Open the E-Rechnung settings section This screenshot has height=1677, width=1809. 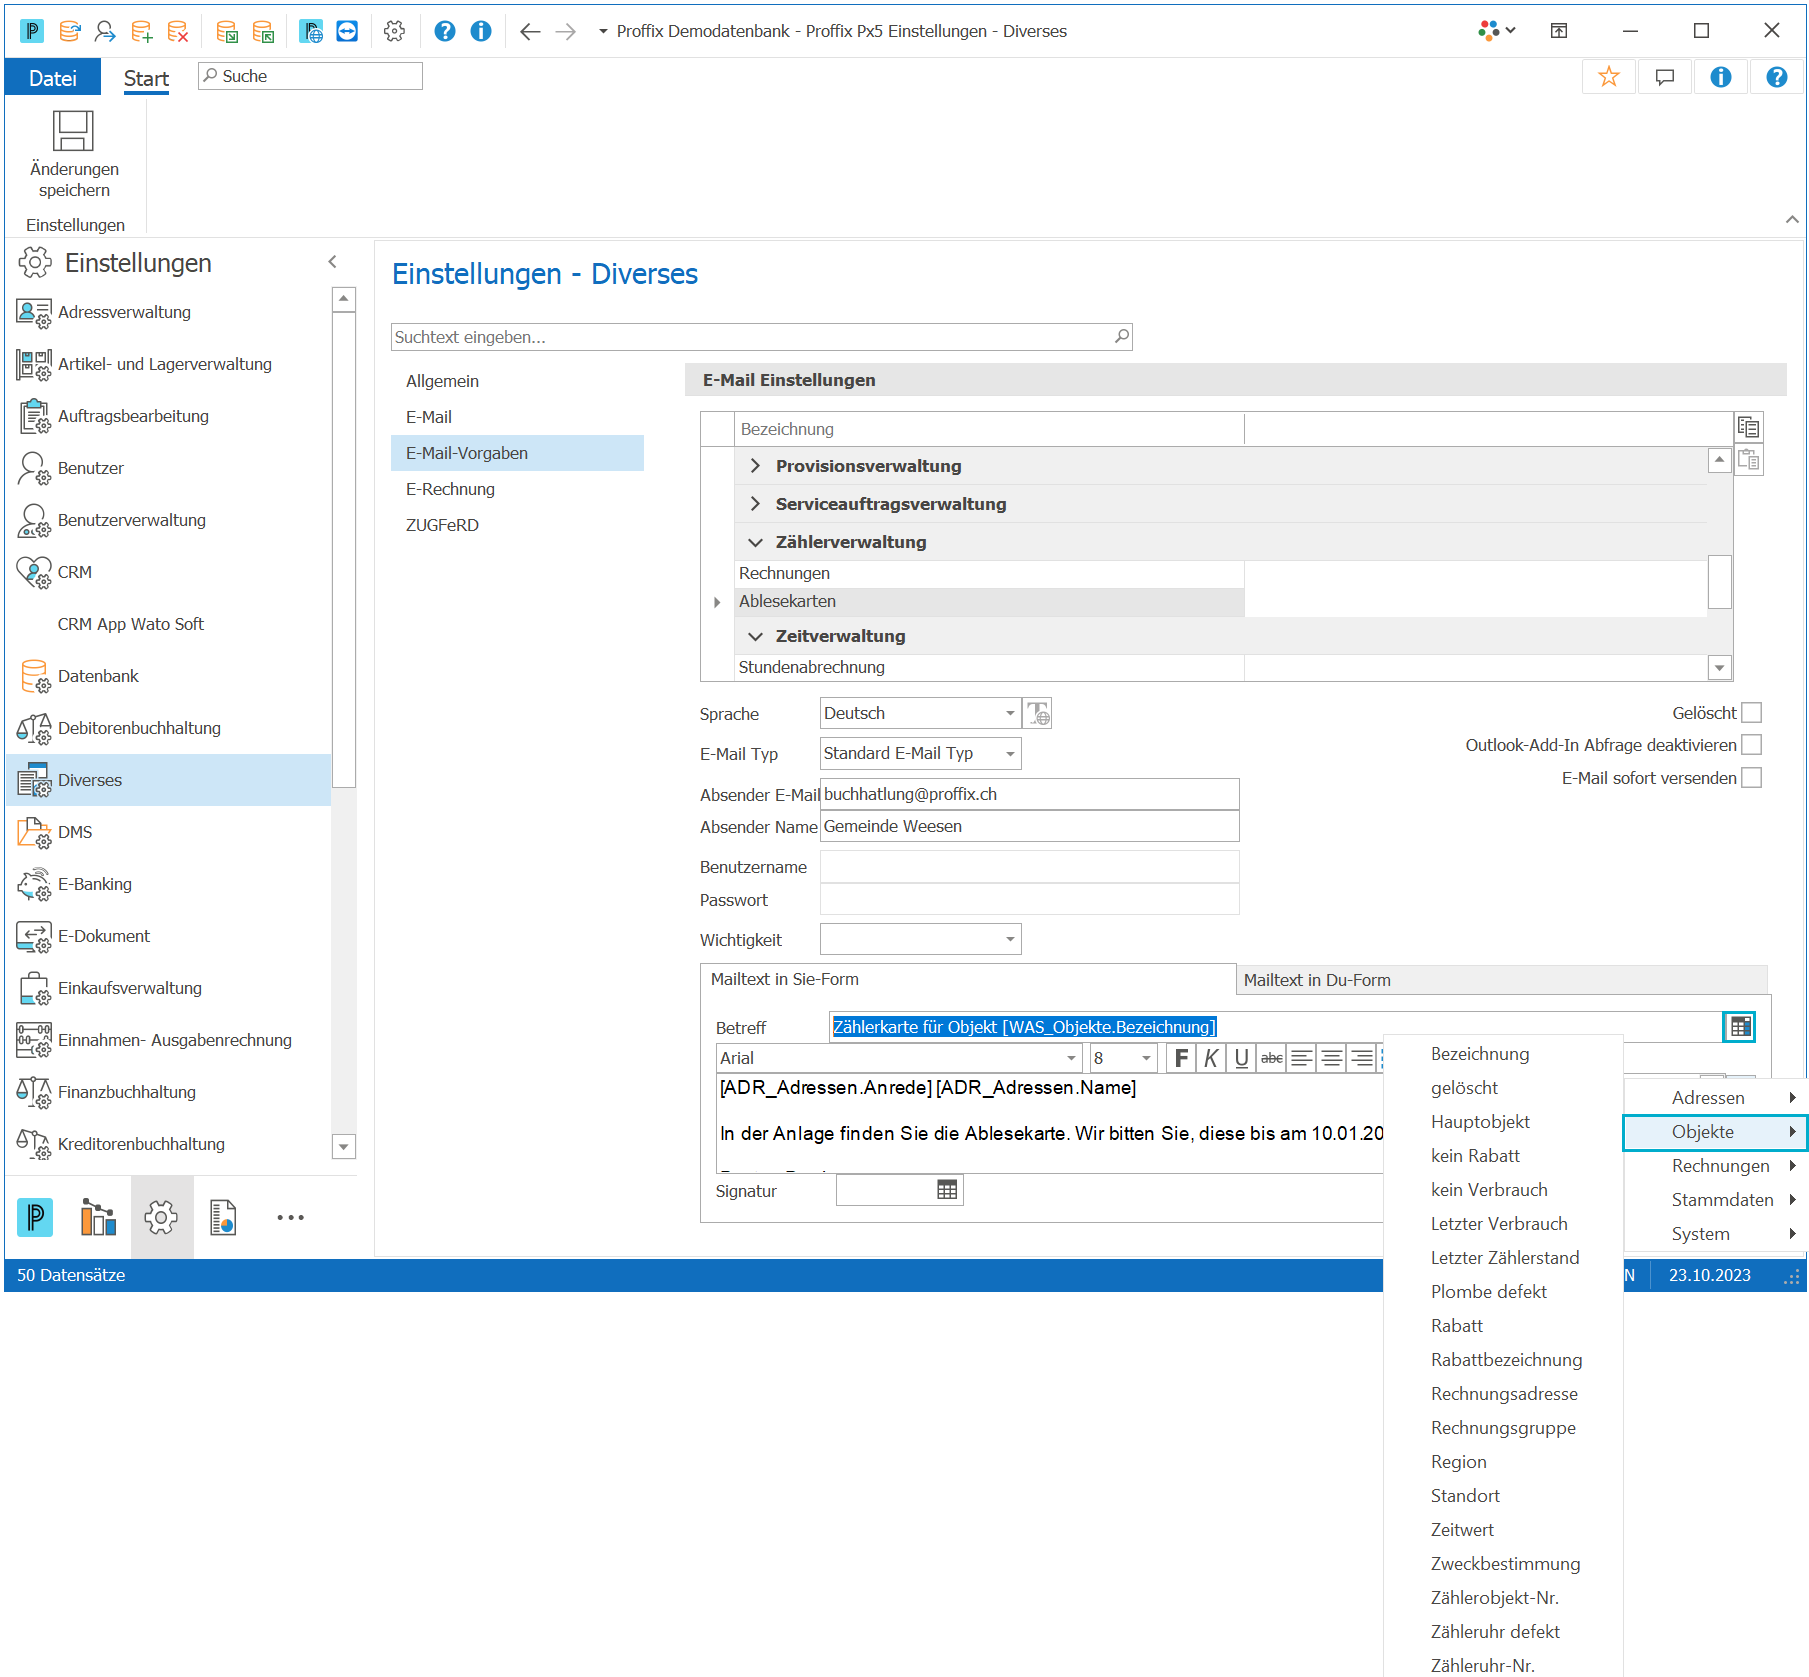click(x=450, y=489)
